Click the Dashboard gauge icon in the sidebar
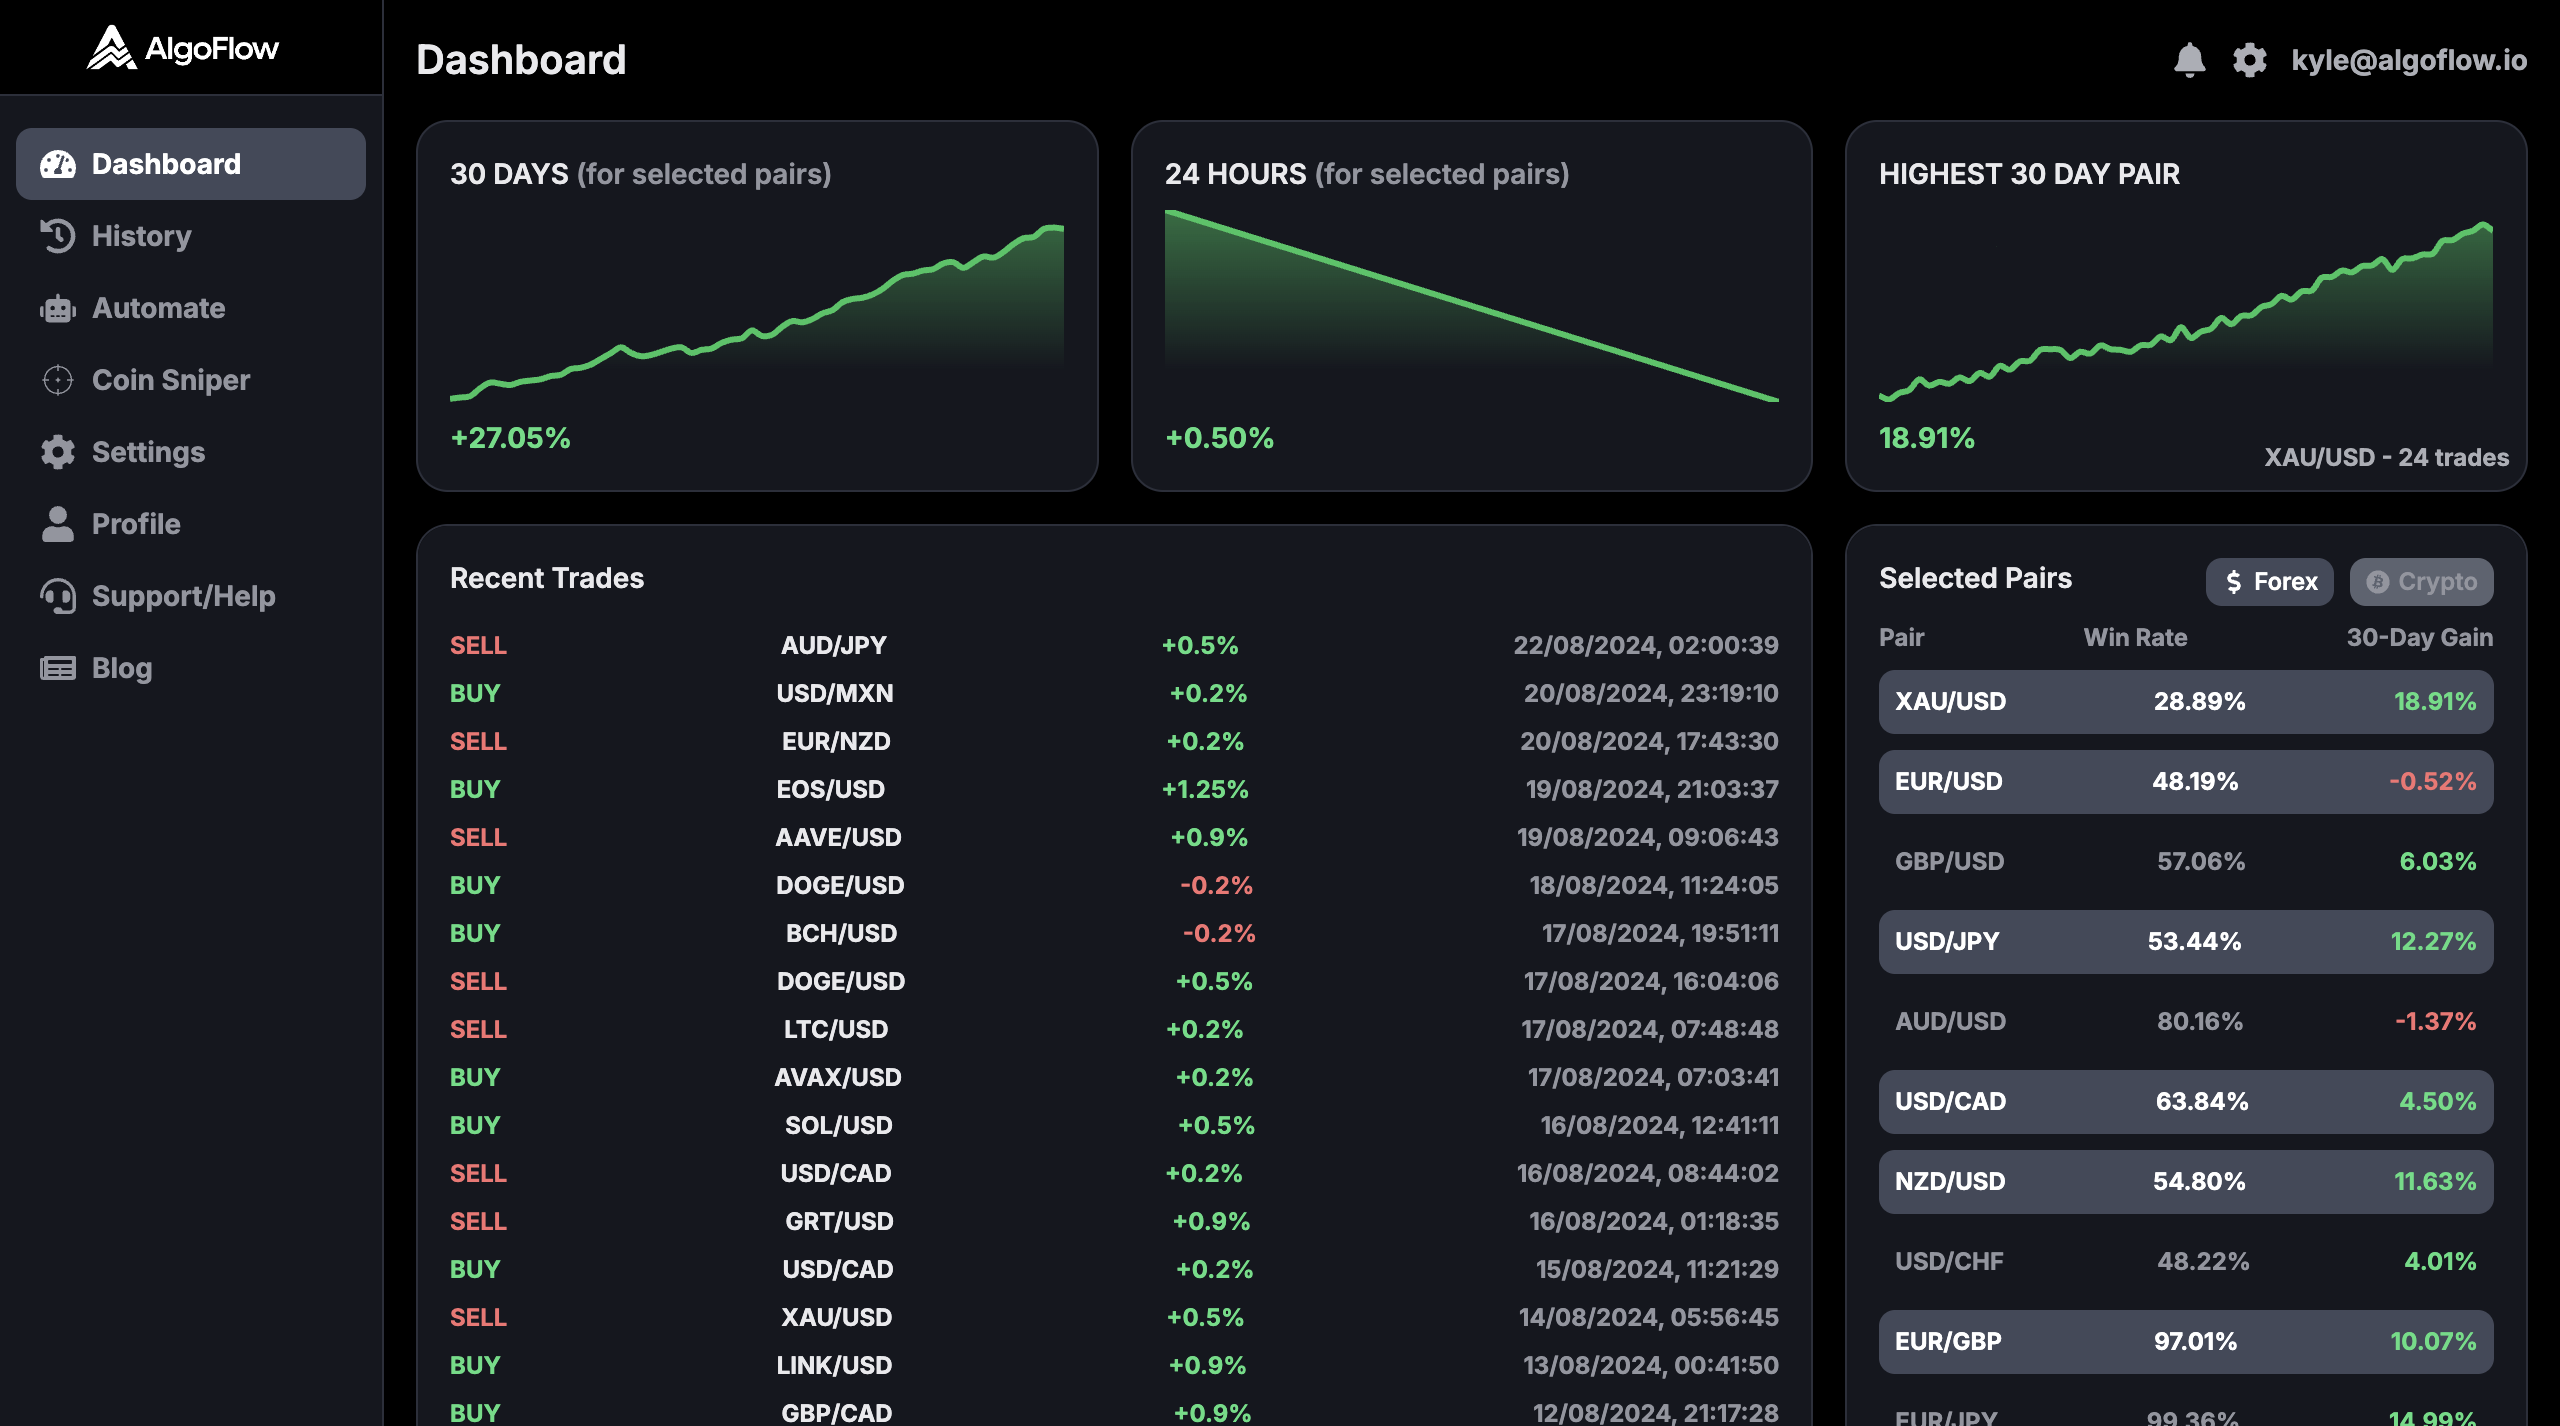This screenshot has height=1426, width=2560. [x=58, y=164]
